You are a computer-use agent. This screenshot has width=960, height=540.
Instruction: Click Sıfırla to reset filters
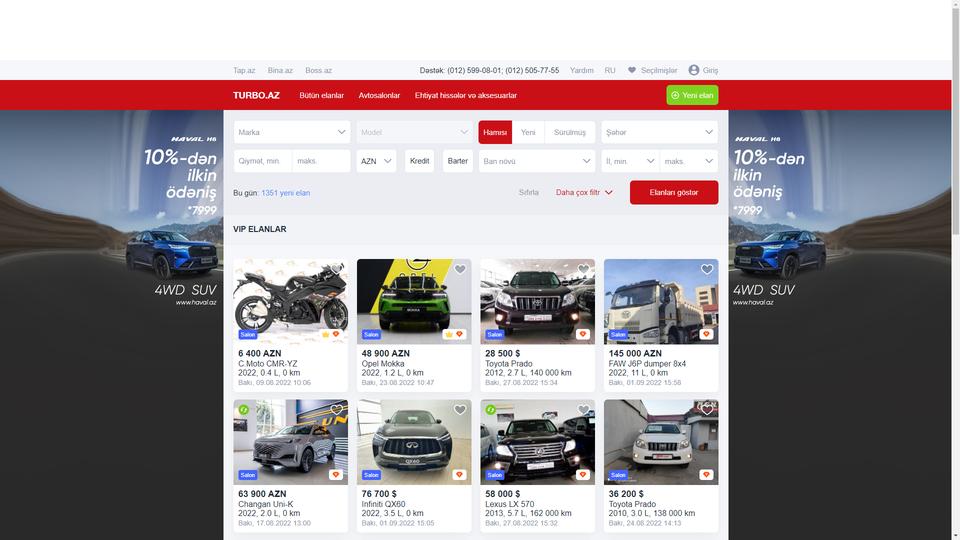coord(528,192)
